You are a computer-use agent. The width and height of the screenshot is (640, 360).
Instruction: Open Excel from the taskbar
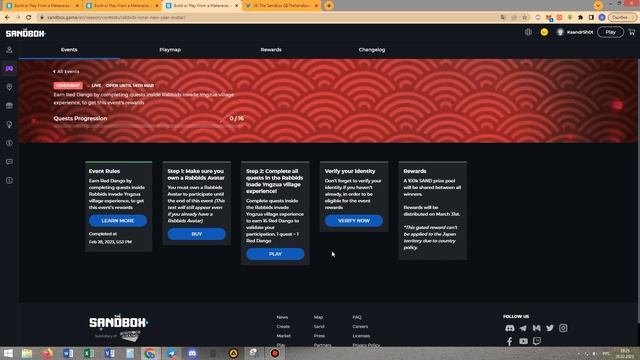pyautogui.click(x=89, y=353)
